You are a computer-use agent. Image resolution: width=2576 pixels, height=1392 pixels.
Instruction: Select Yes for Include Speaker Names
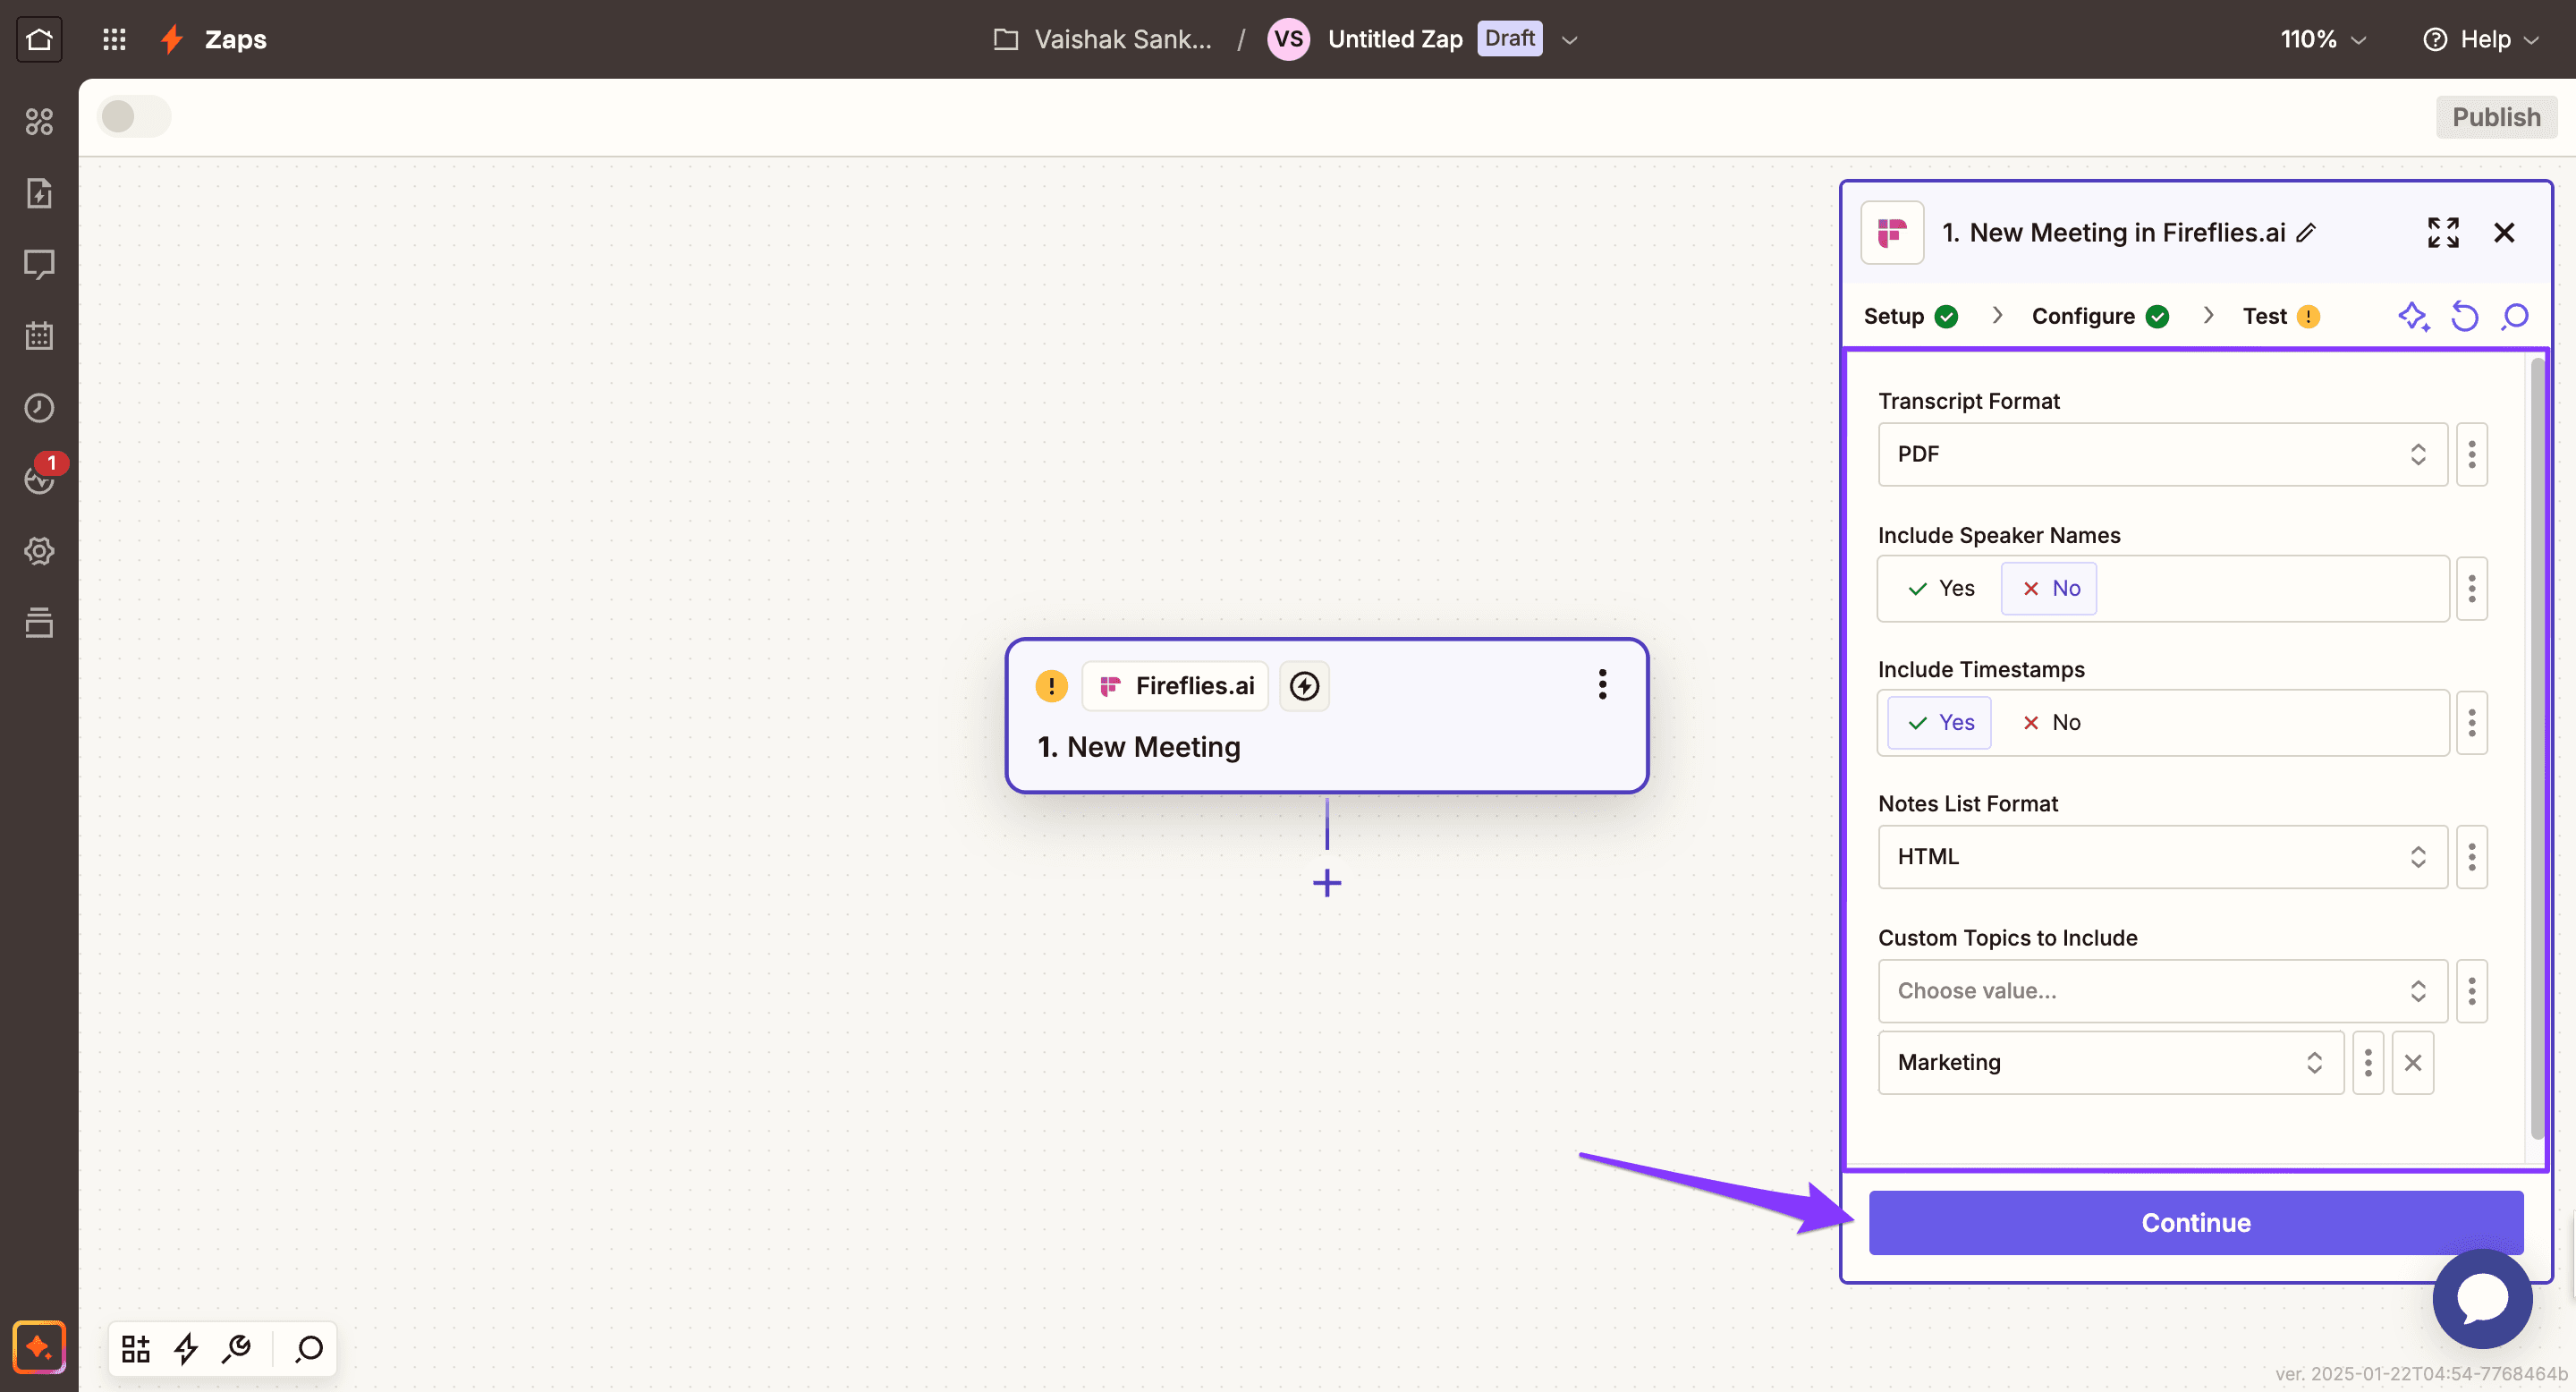coord(1941,588)
